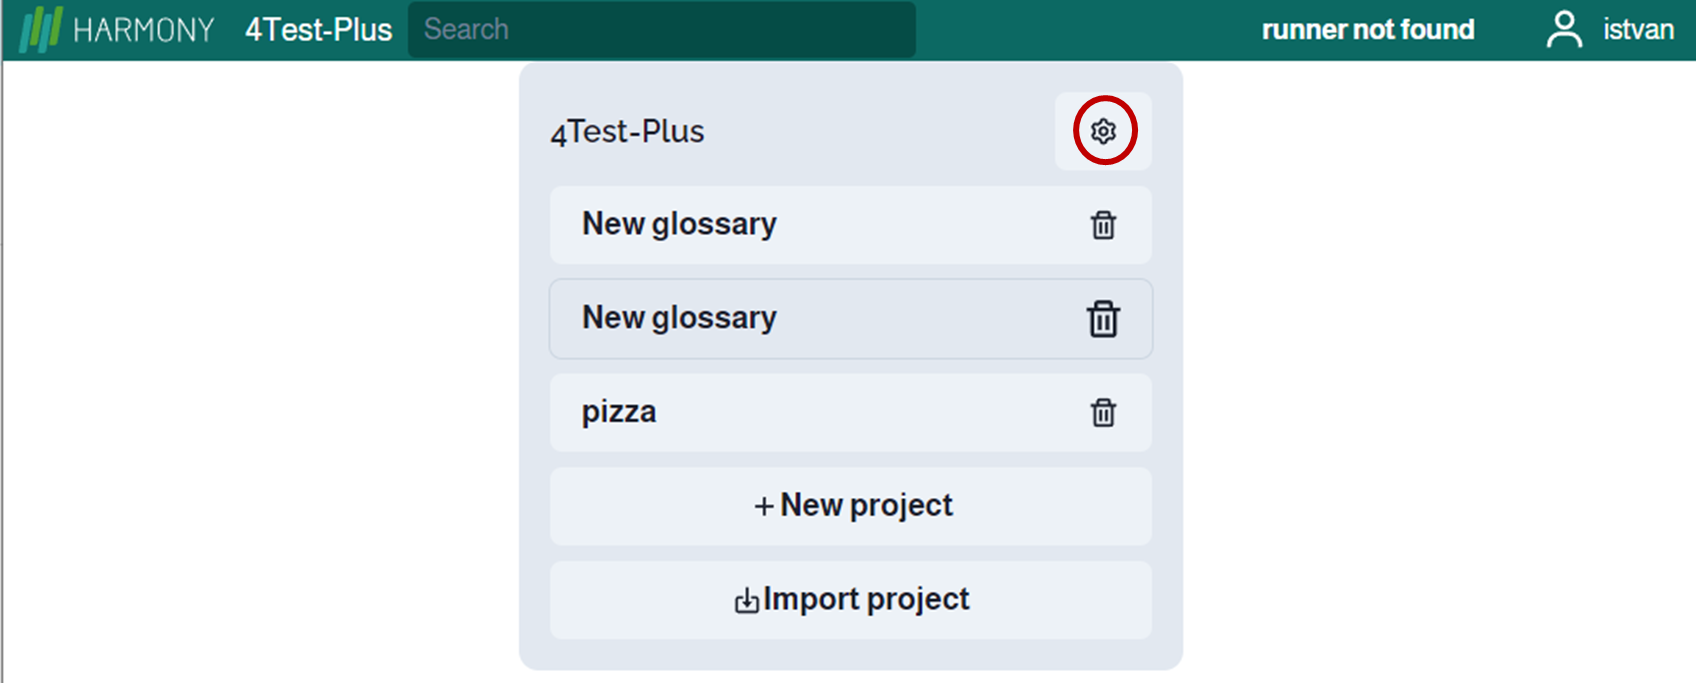Click the 4Test-Plus panel heading
The image size is (1696, 683).
627,131
